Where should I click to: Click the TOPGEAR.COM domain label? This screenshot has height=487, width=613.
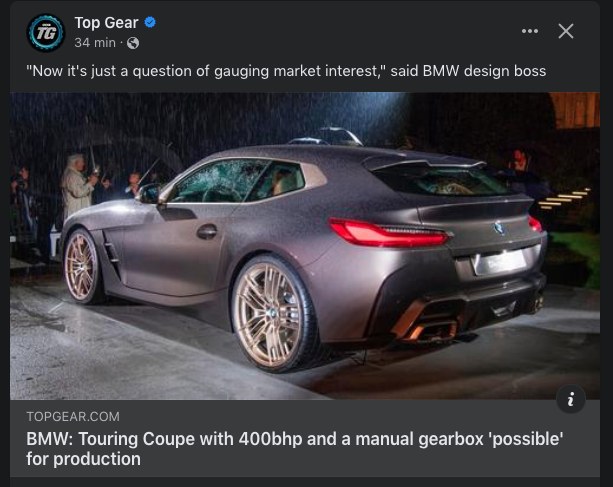pyautogui.click(x=73, y=417)
